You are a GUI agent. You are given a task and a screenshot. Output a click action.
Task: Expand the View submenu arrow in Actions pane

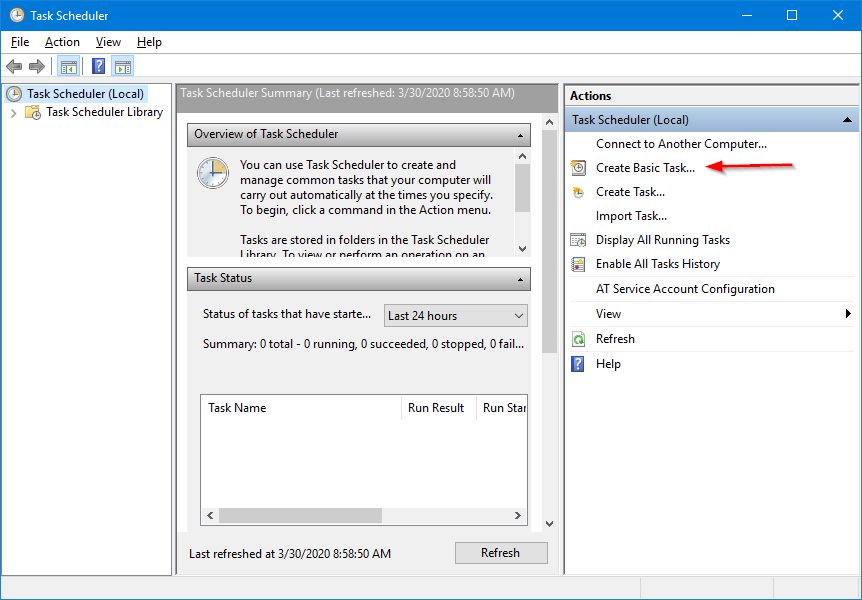(x=848, y=314)
